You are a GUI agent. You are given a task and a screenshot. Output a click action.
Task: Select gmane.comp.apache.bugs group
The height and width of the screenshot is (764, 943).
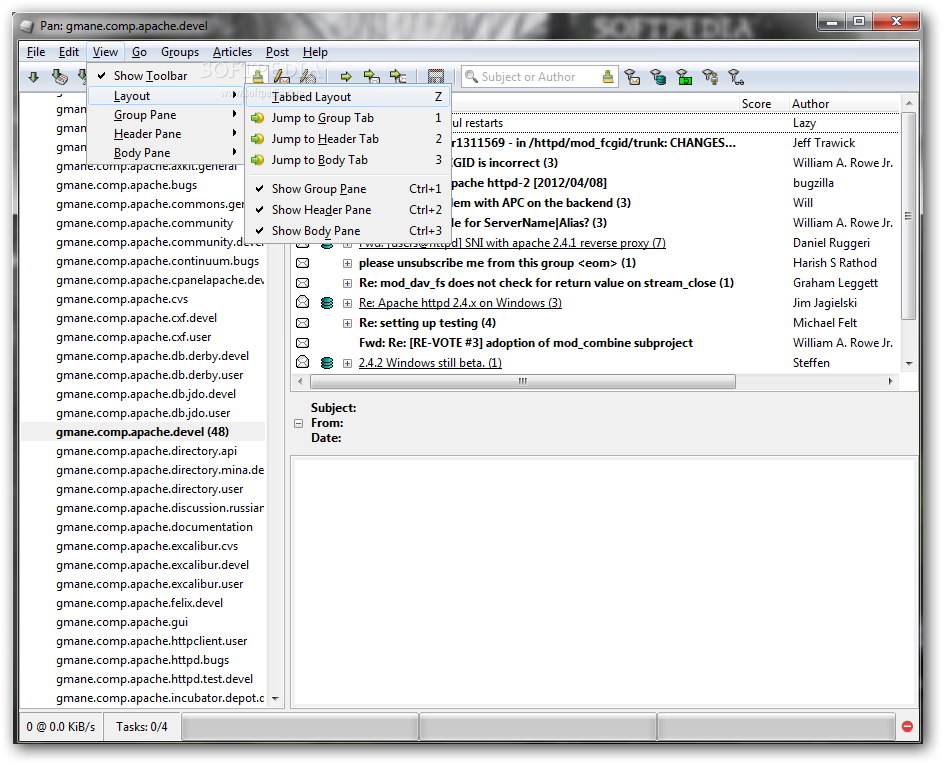(126, 185)
